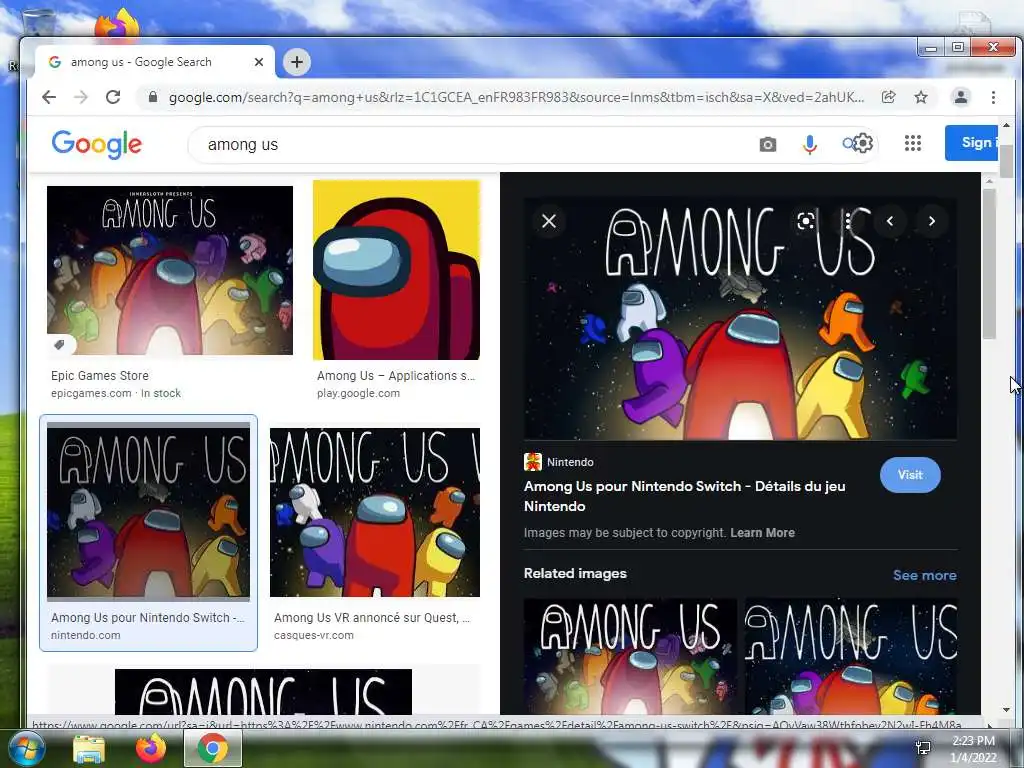Close the among us Google Search tab

click(x=259, y=62)
